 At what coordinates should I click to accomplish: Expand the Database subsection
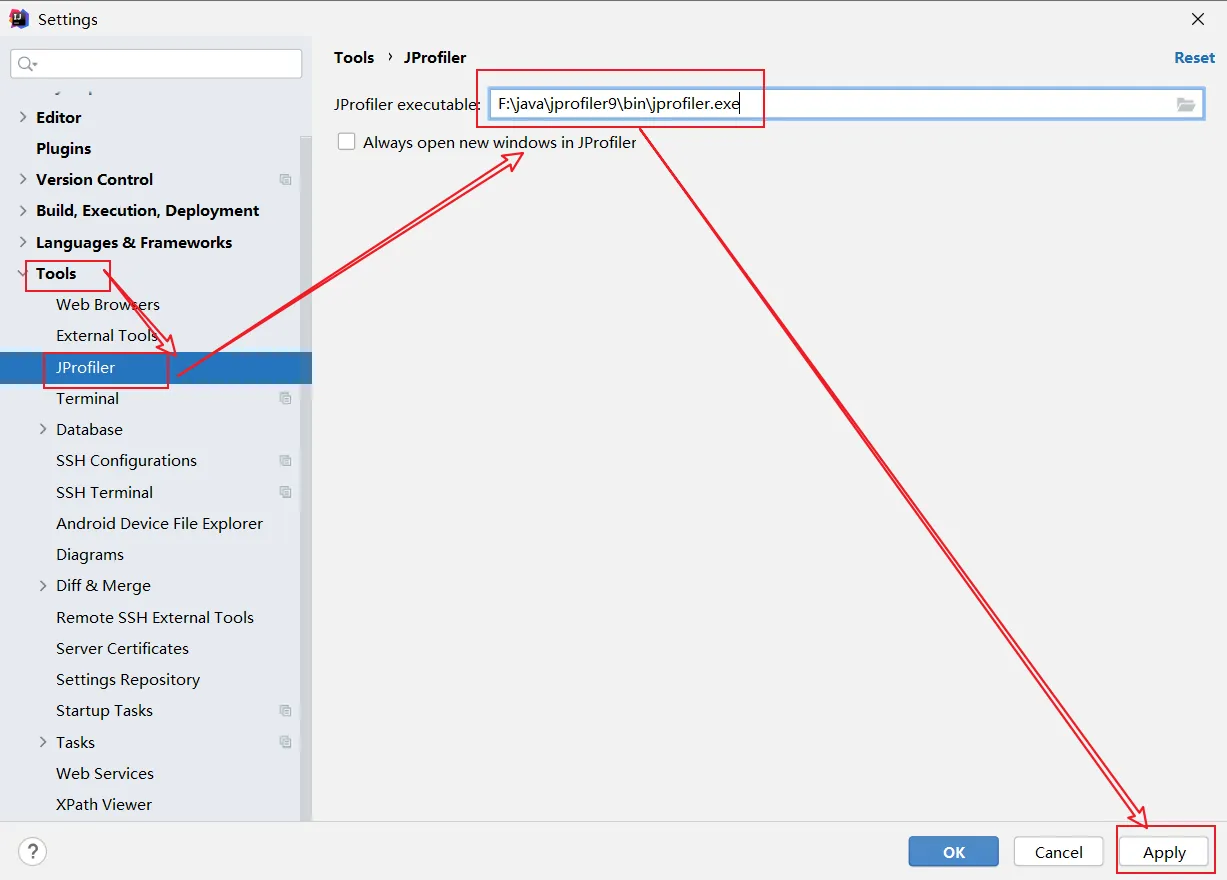[x=43, y=429]
